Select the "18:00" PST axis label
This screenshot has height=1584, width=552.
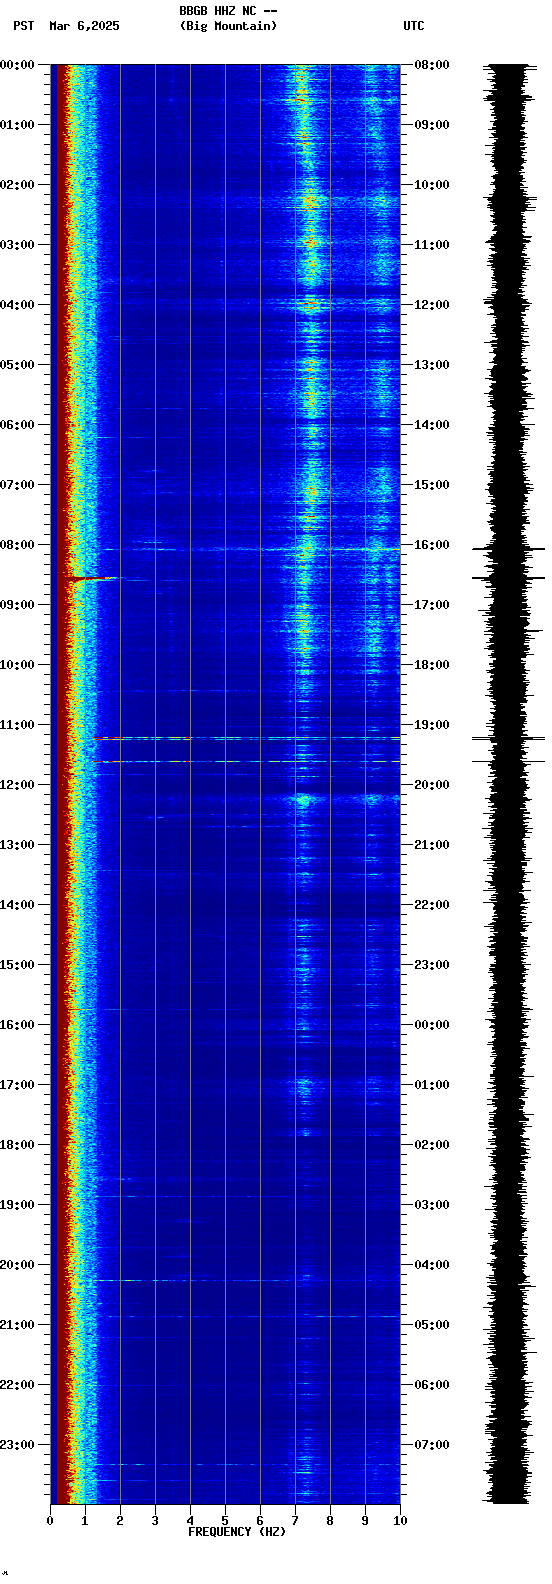click(x=17, y=1145)
